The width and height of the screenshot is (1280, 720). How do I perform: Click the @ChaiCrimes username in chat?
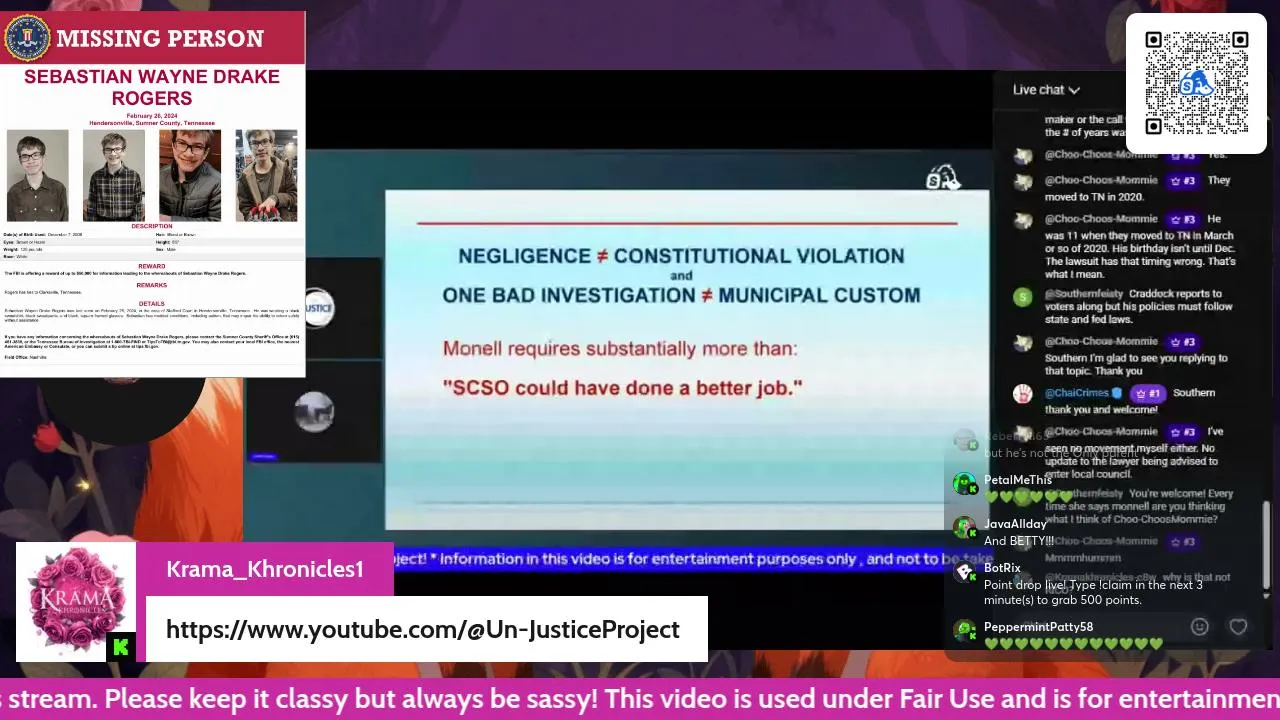click(x=1078, y=393)
